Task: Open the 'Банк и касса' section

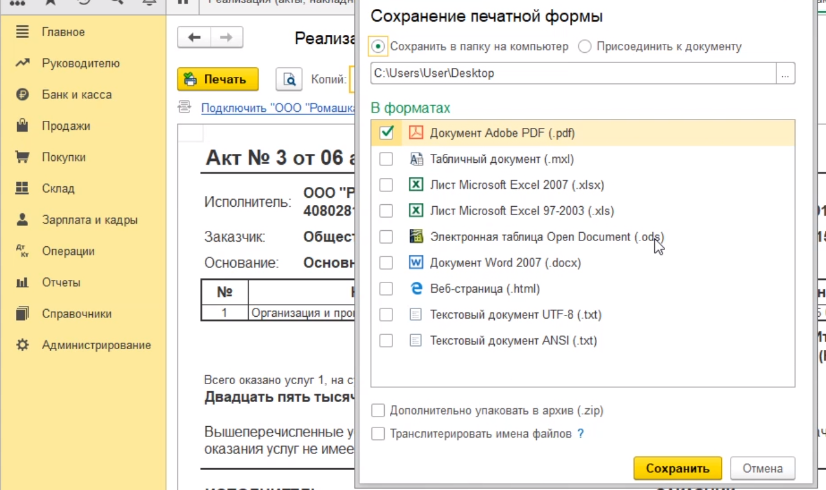Action: 76,95
